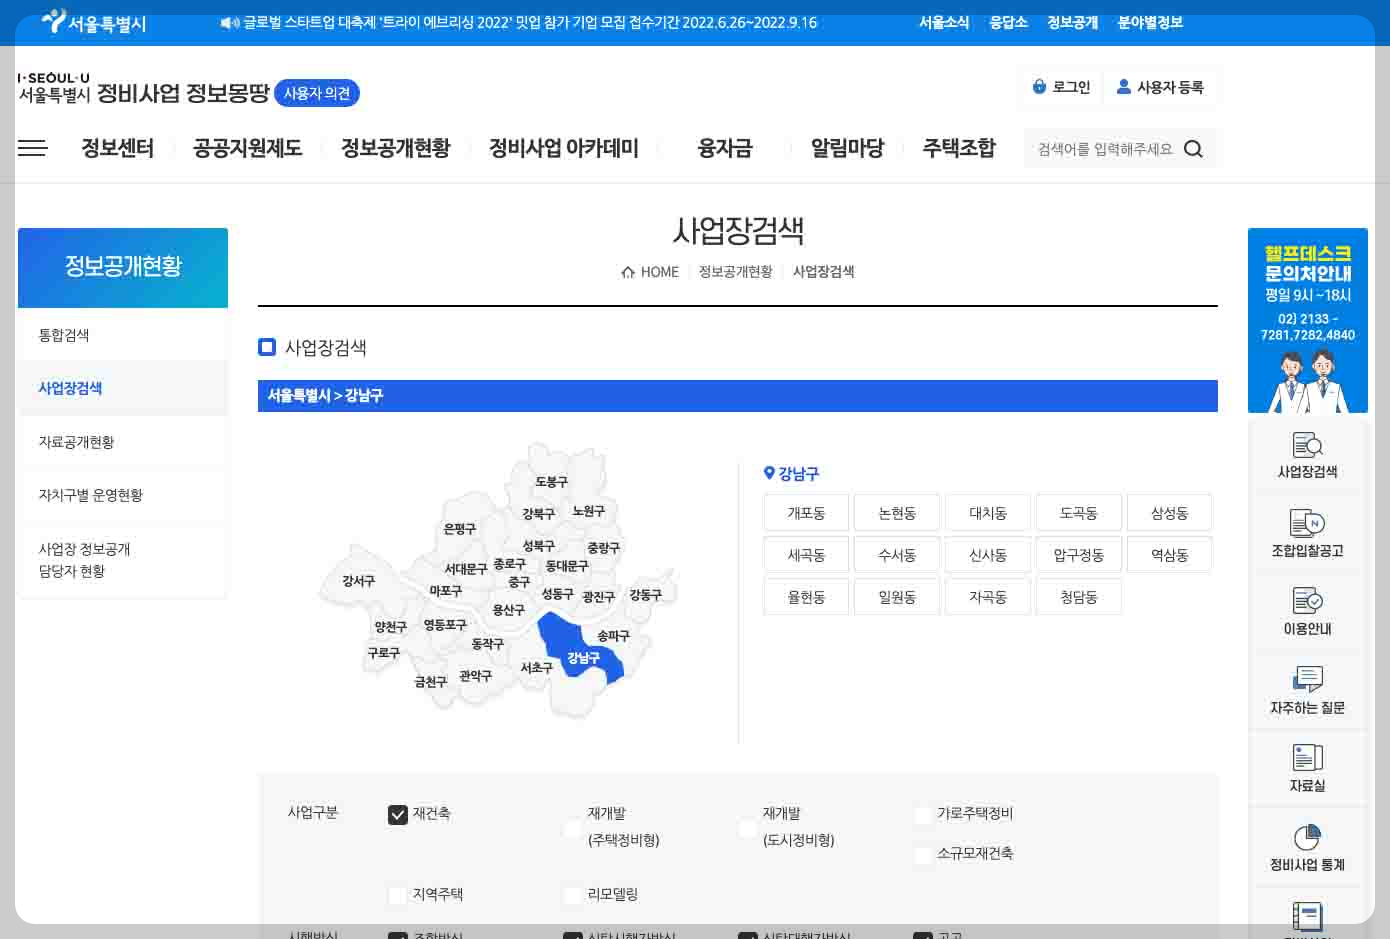Viewport: 1390px width, 939px height.
Task: Select 사업장검색 in left sidebar
Action: point(123,388)
